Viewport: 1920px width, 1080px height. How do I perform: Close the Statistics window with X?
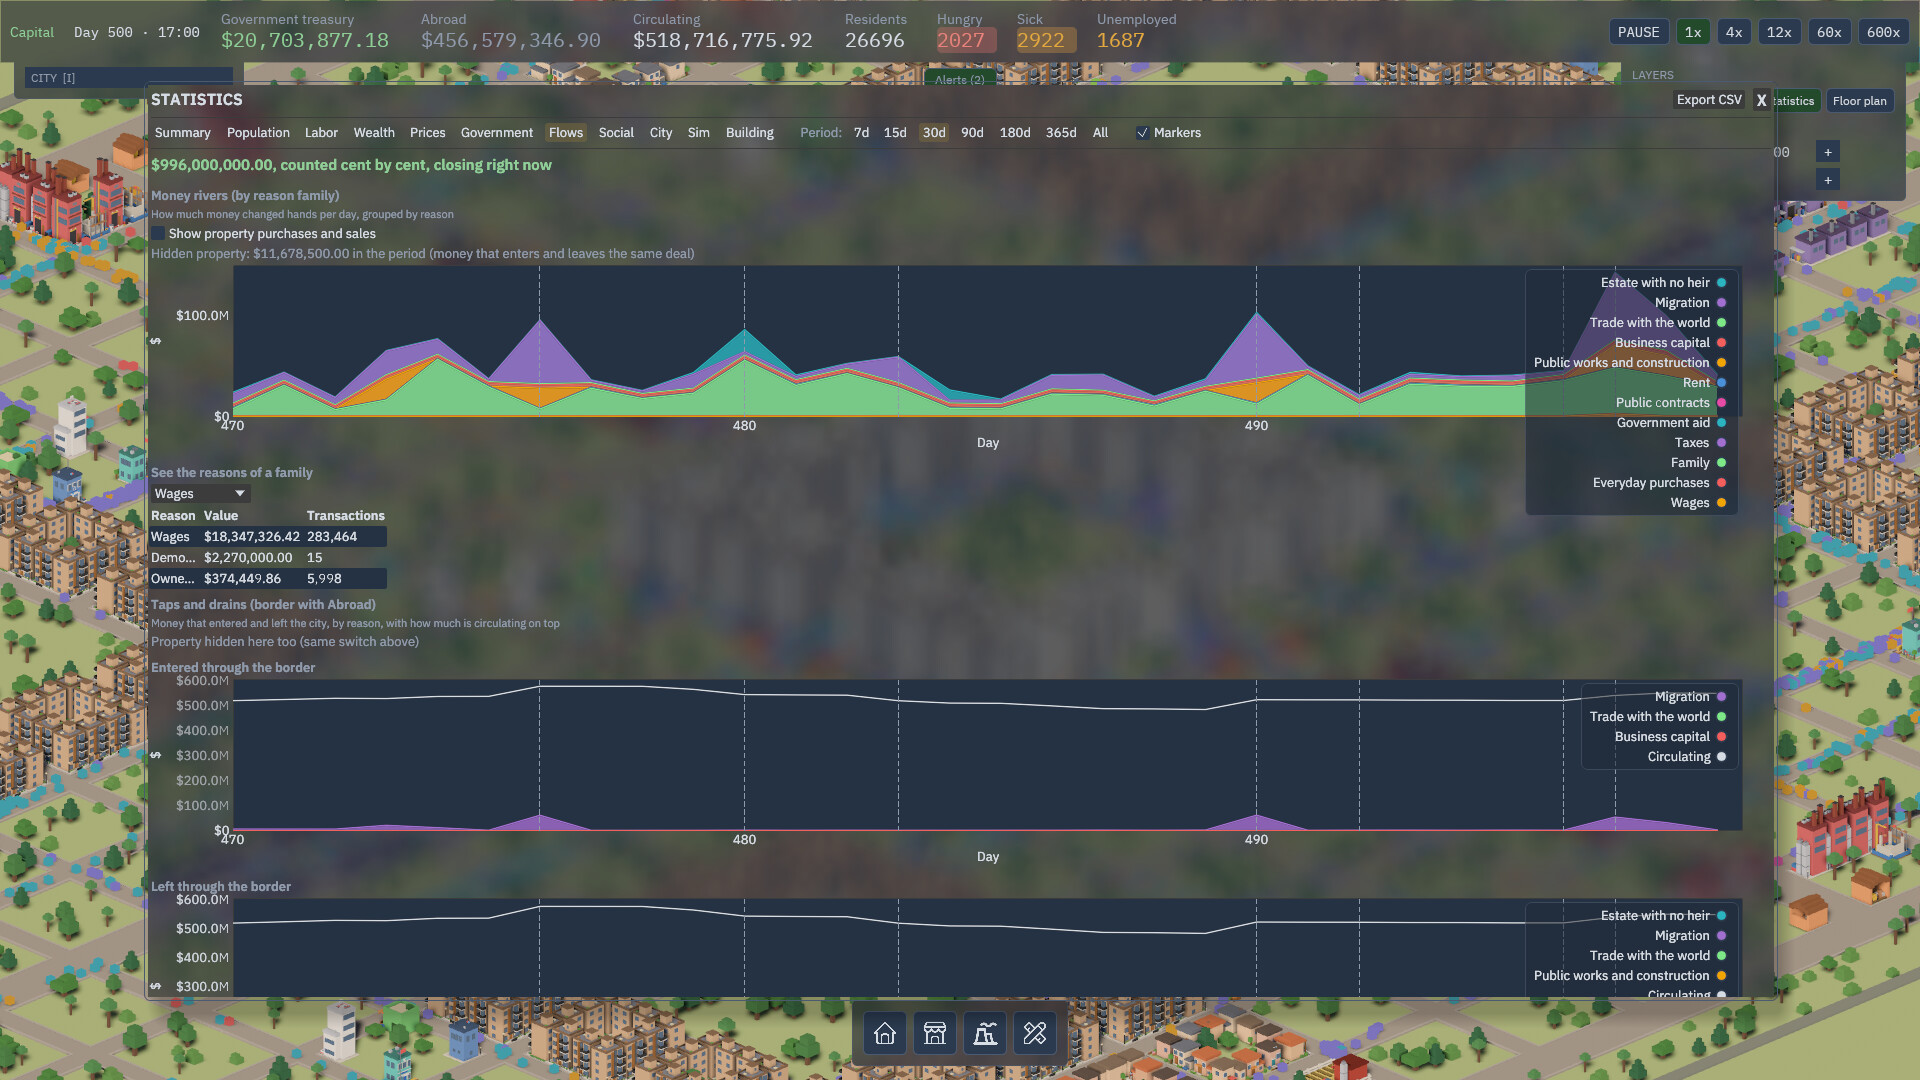point(1761,100)
